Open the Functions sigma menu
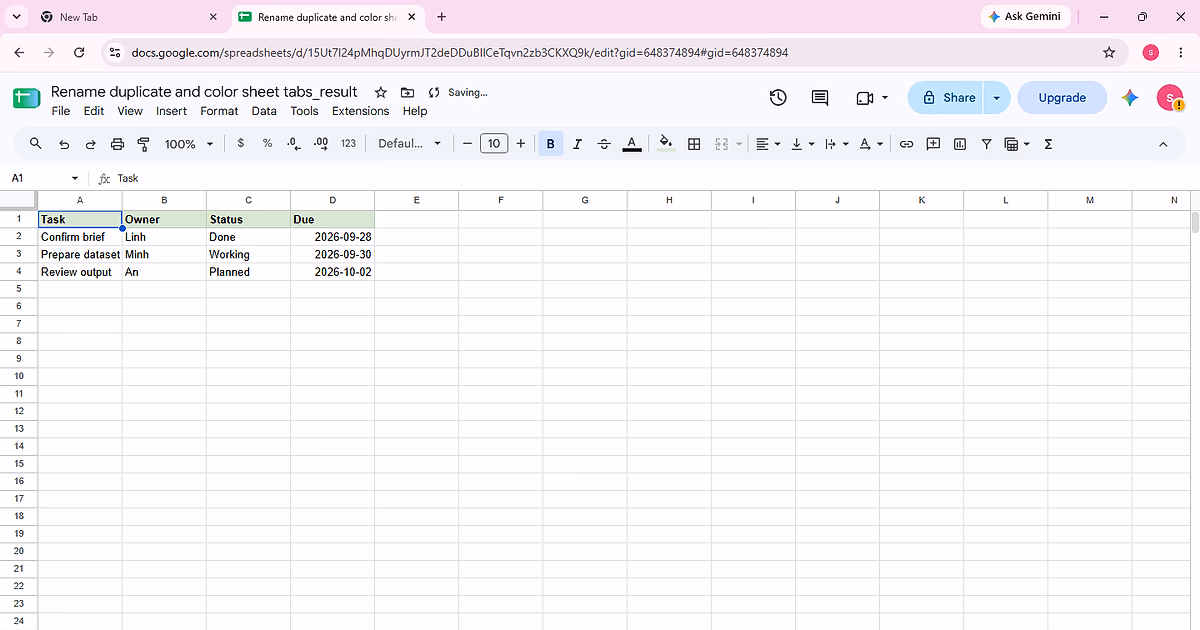 (1048, 144)
